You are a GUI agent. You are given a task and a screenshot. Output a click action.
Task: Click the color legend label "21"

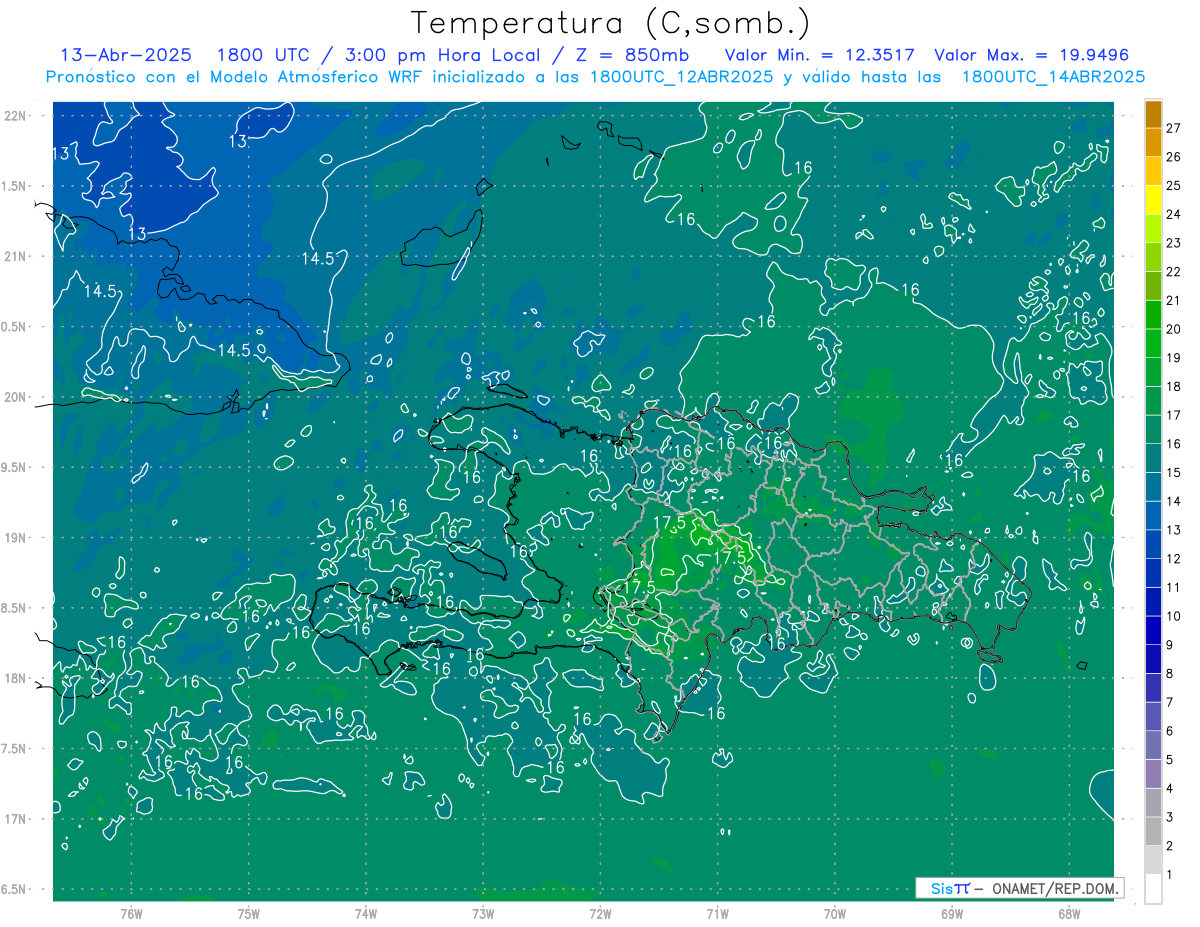(x=1174, y=300)
